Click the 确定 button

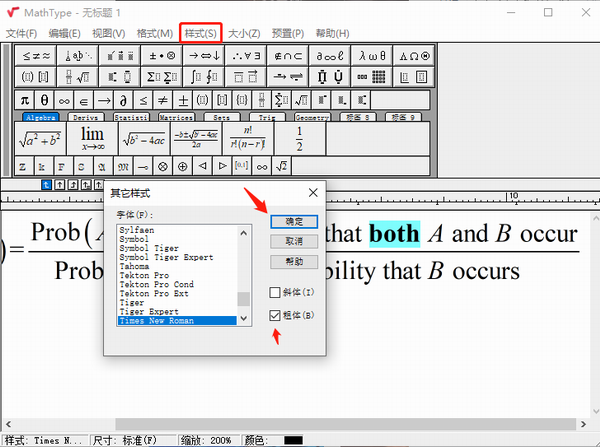pyautogui.click(x=294, y=222)
